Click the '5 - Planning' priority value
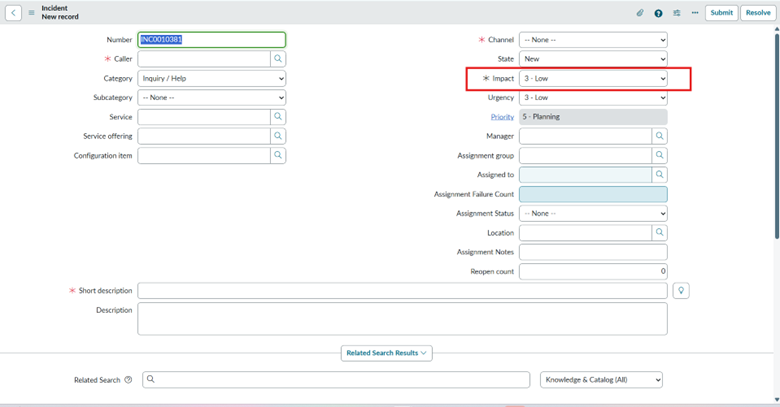Image resolution: width=780 pixels, height=407 pixels. [x=593, y=117]
